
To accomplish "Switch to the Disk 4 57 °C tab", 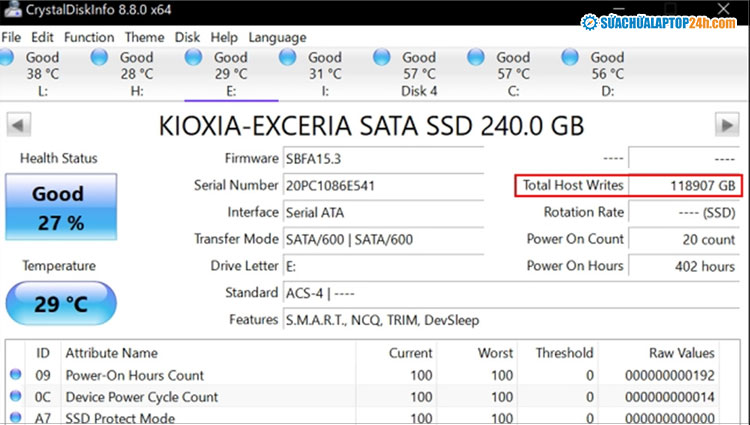I will pyautogui.click(x=419, y=74).
